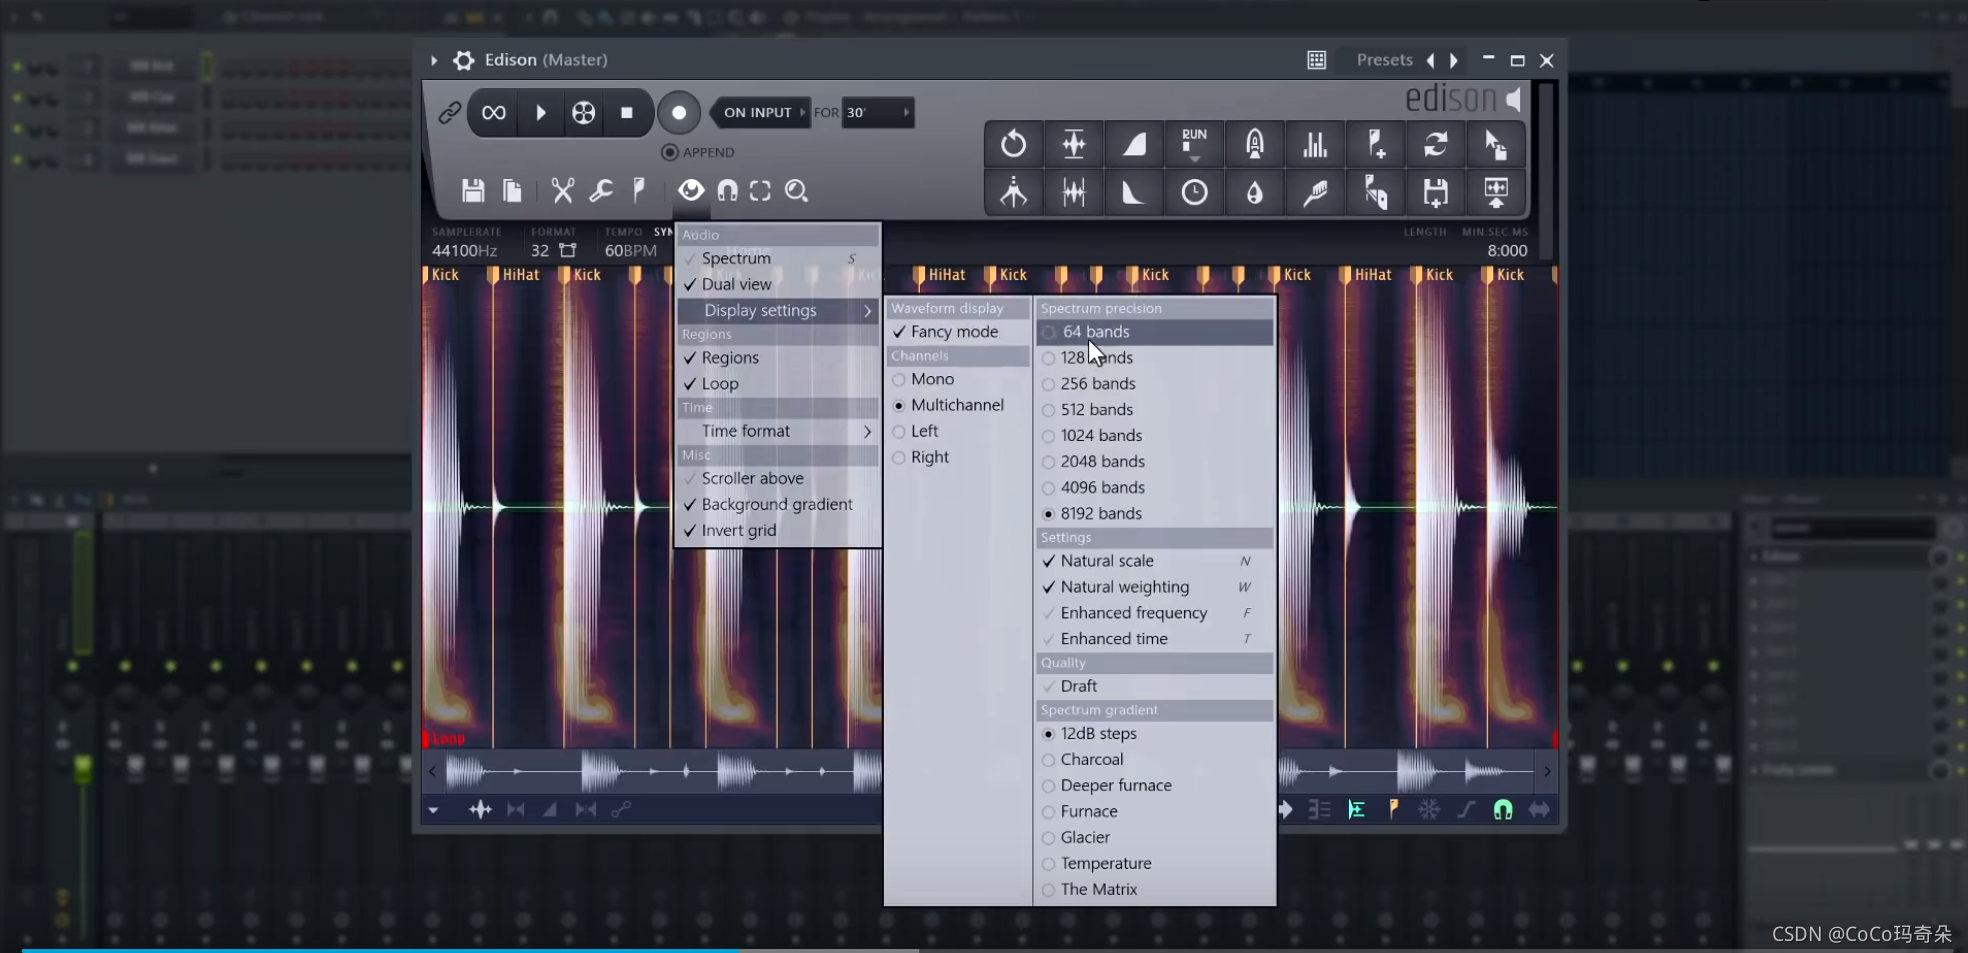Start playback with the play button
1968x953 pixels.
[540, 112]
